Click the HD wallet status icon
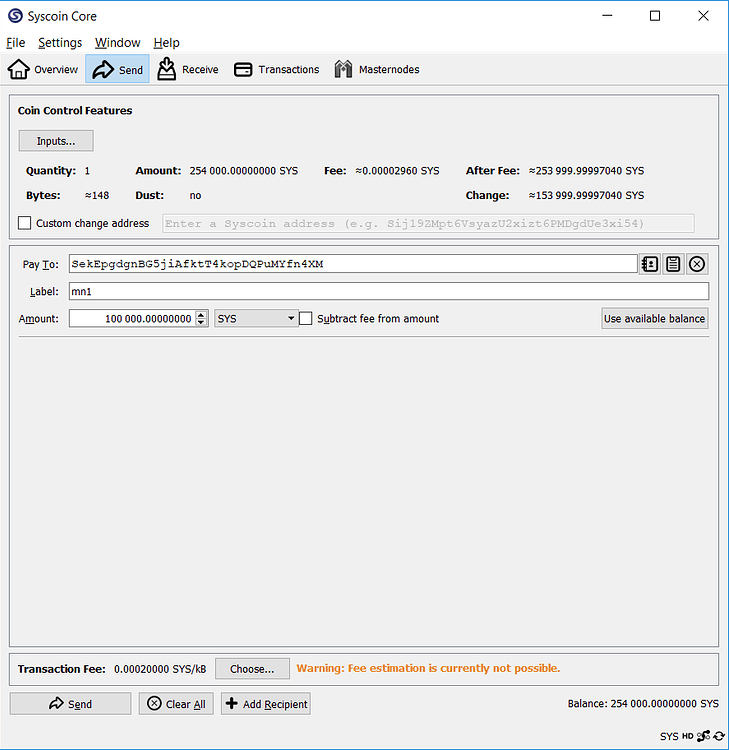Screen dimensions: 729x750 (x=687, y=736)
